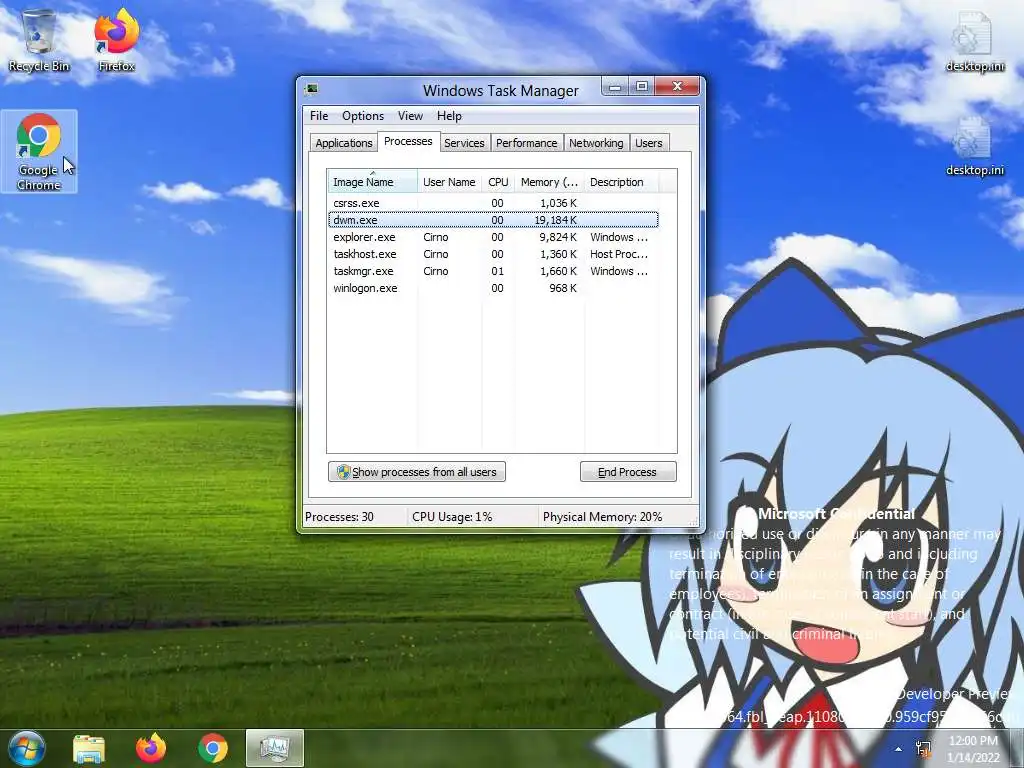Show hidden system tray icons arrow
Image resolution: width=1024 pixels, height=768 pixels.
899,749
